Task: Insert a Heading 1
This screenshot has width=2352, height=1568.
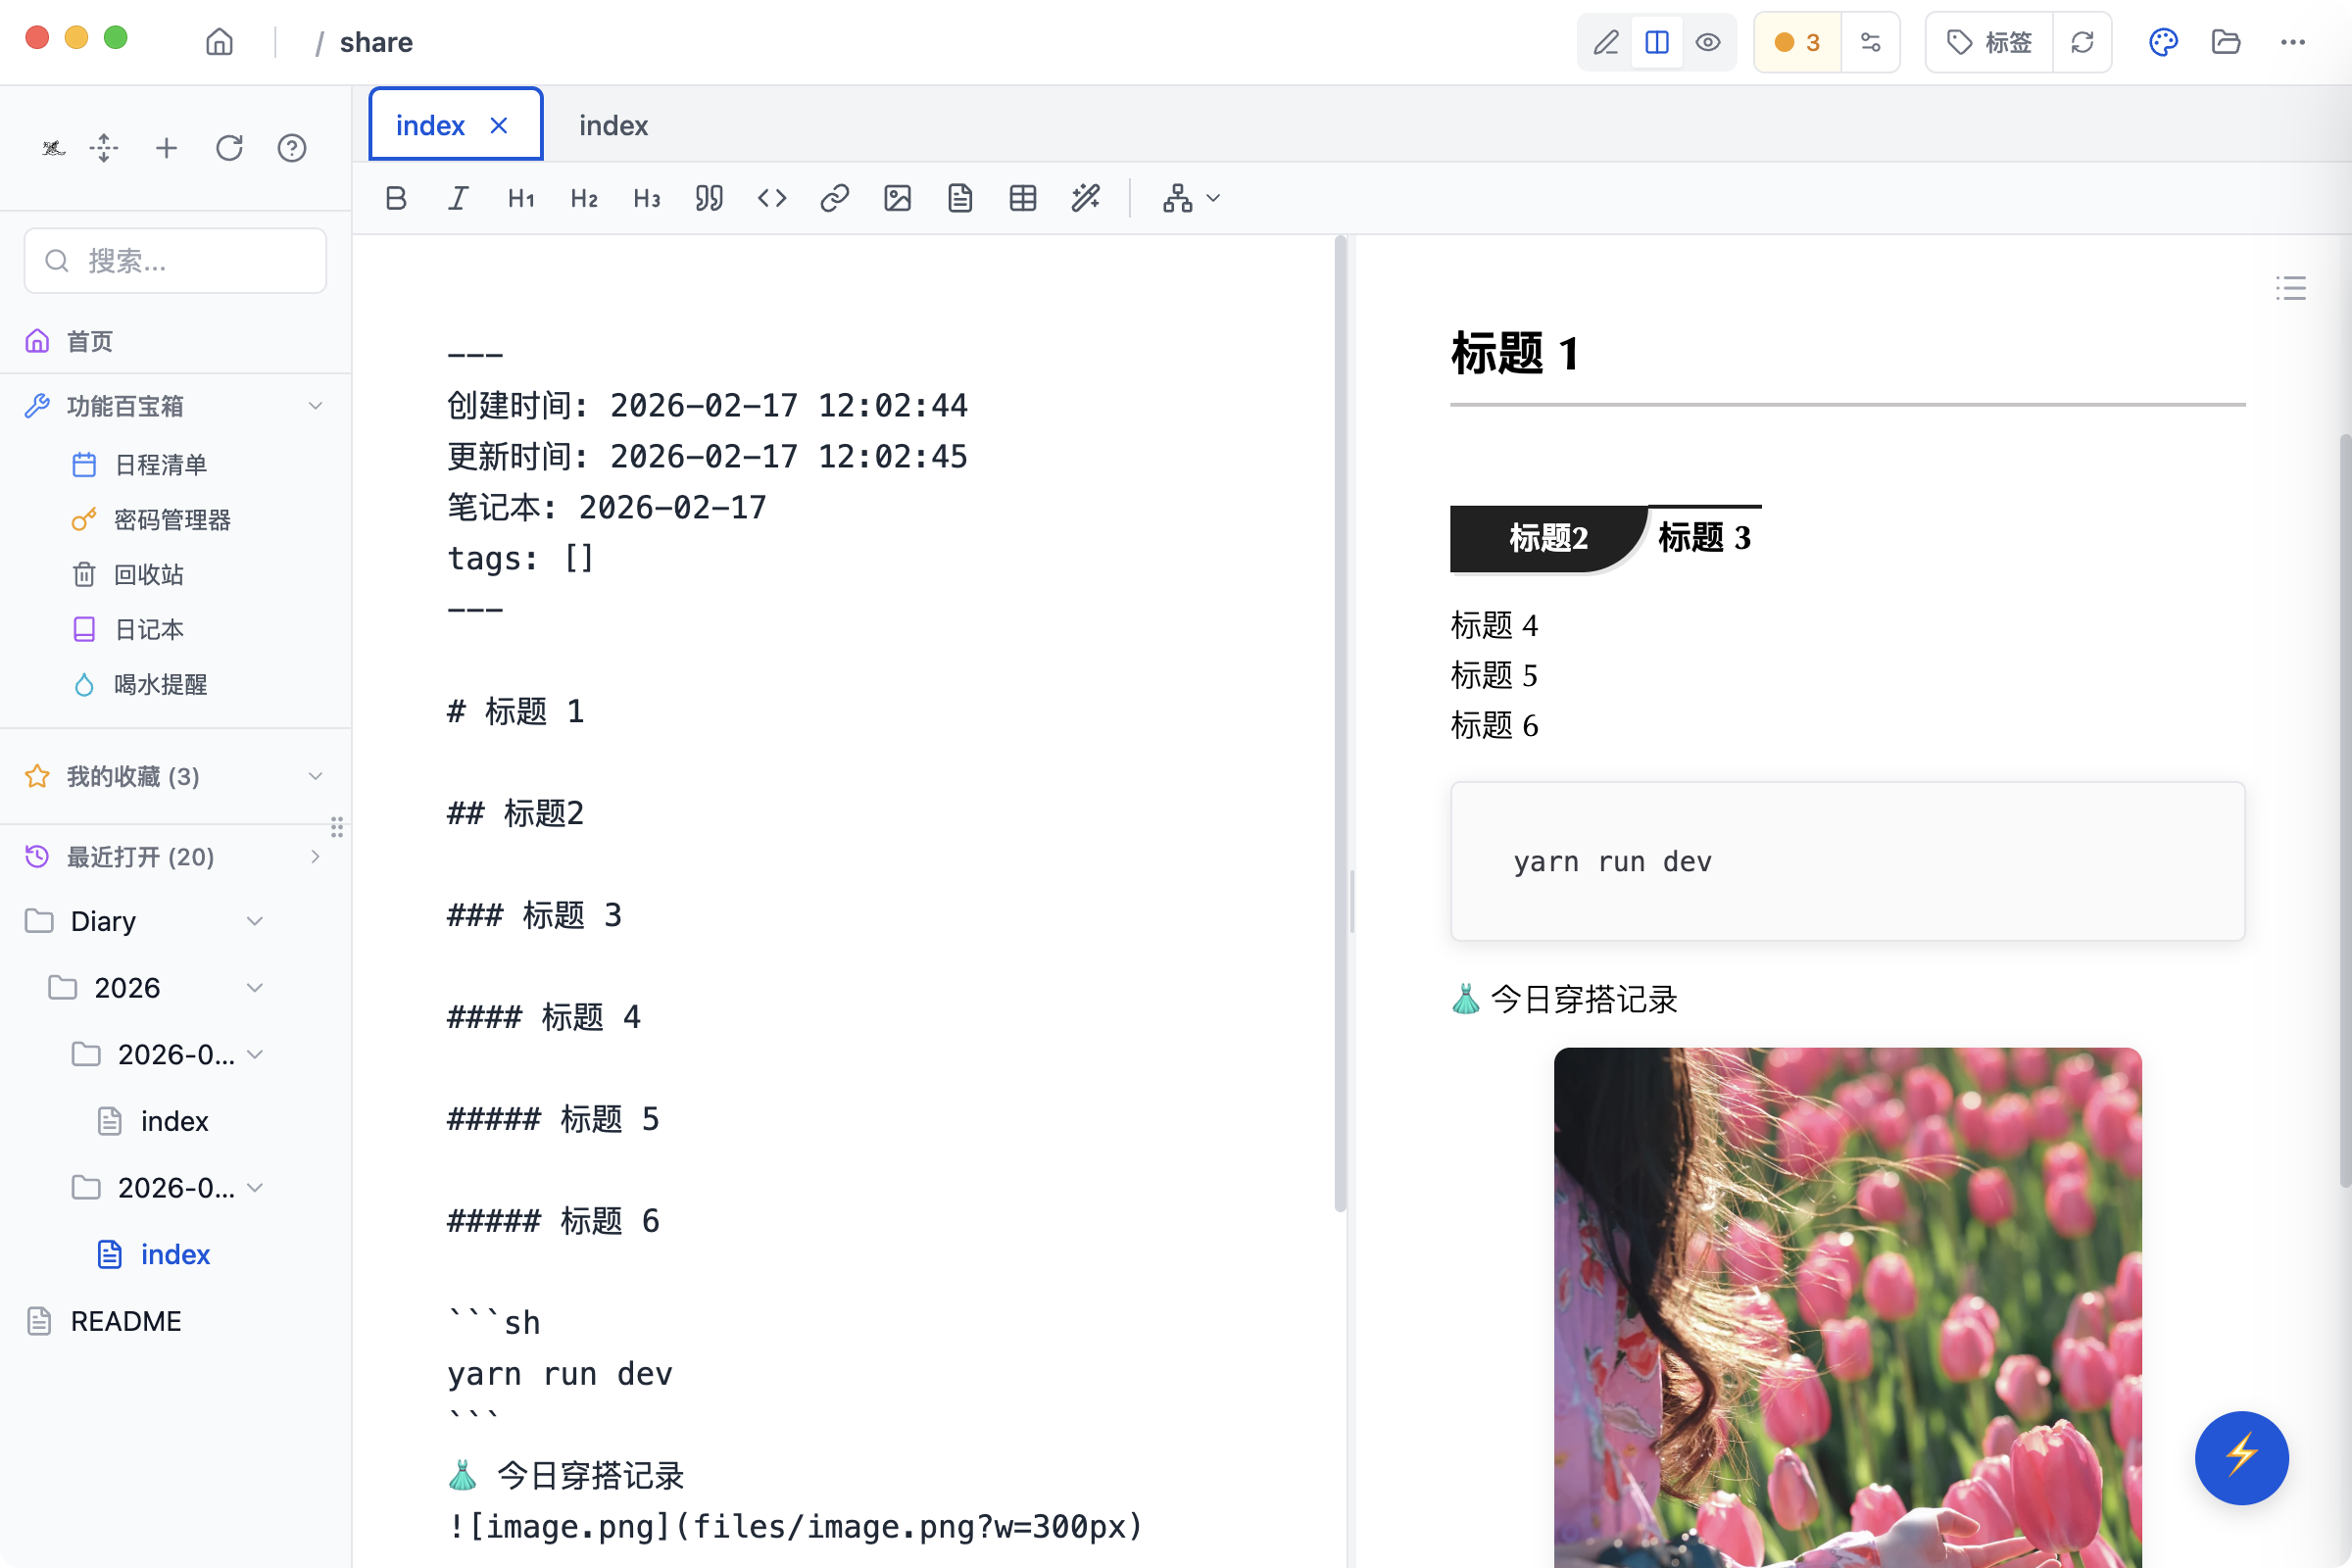Action: (x=521, y=198)
